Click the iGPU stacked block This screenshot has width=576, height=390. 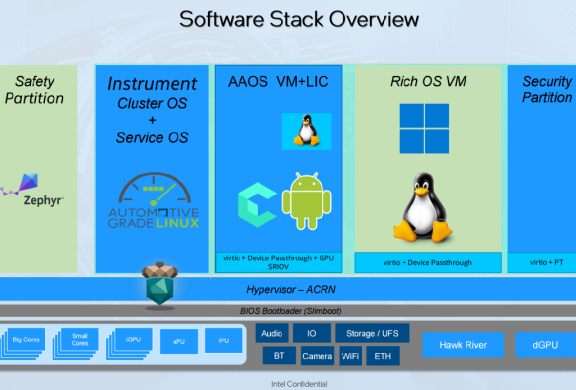point(129,343)
